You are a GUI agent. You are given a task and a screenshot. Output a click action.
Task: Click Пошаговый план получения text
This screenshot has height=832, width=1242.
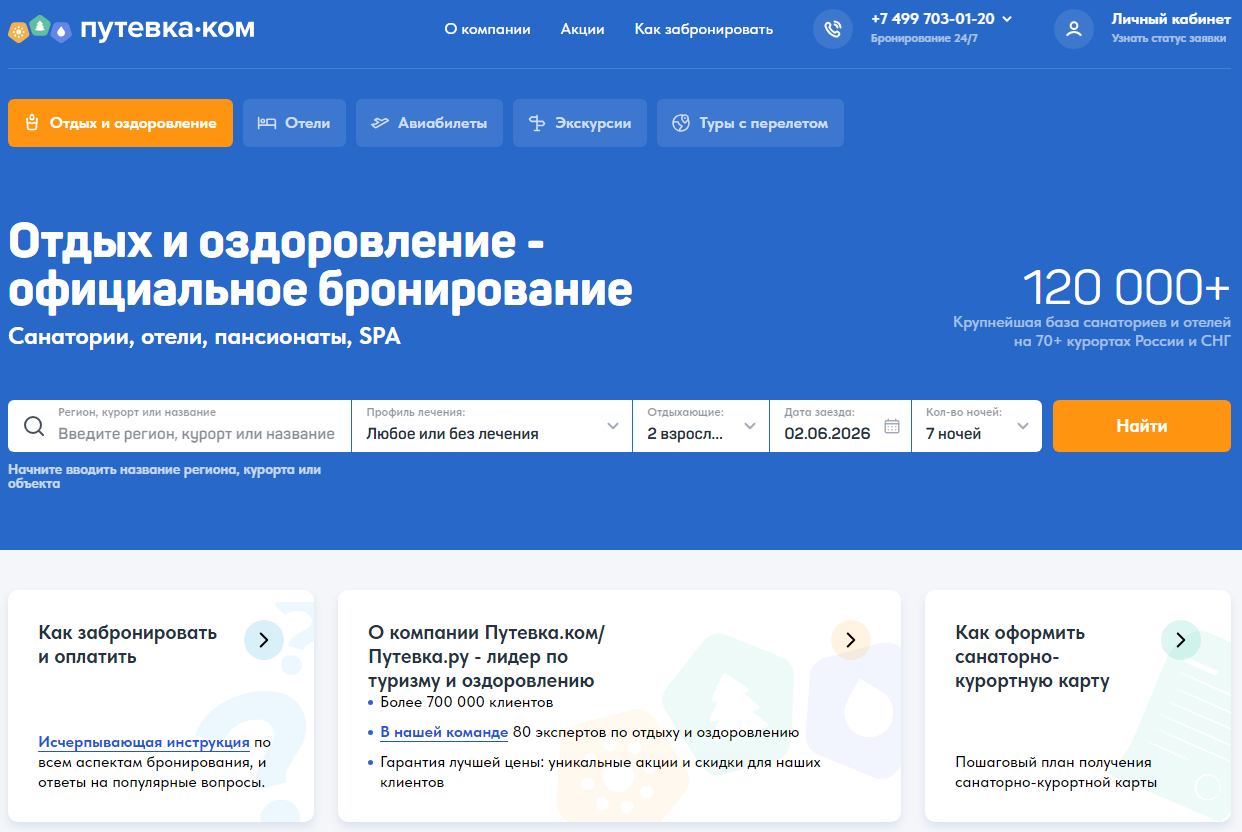coord(1056,772)
